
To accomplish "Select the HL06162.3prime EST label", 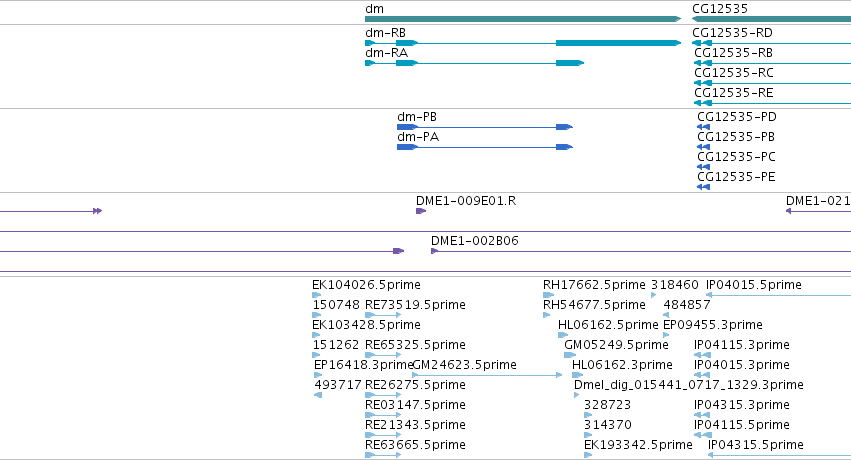I will click(x=623, y=366).
